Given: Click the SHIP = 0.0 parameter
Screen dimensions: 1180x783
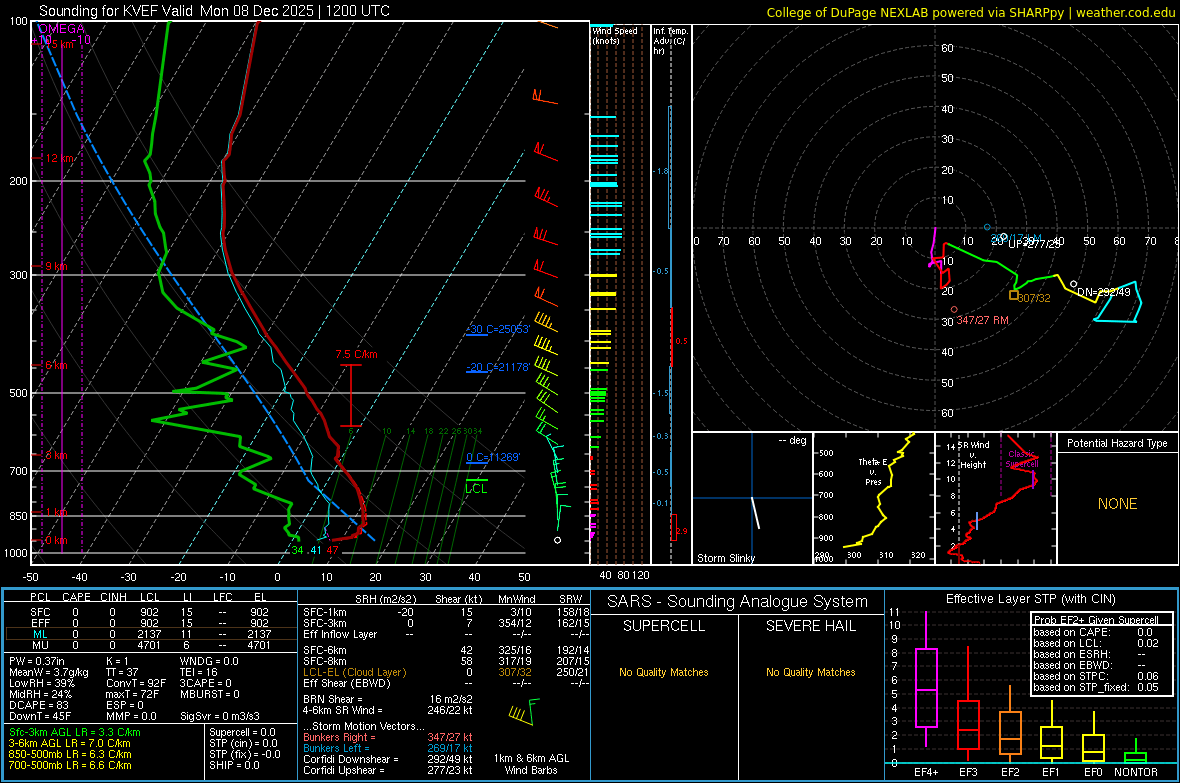Looking at the screenshot, I should pyautogui.click(x=234, y=765).
